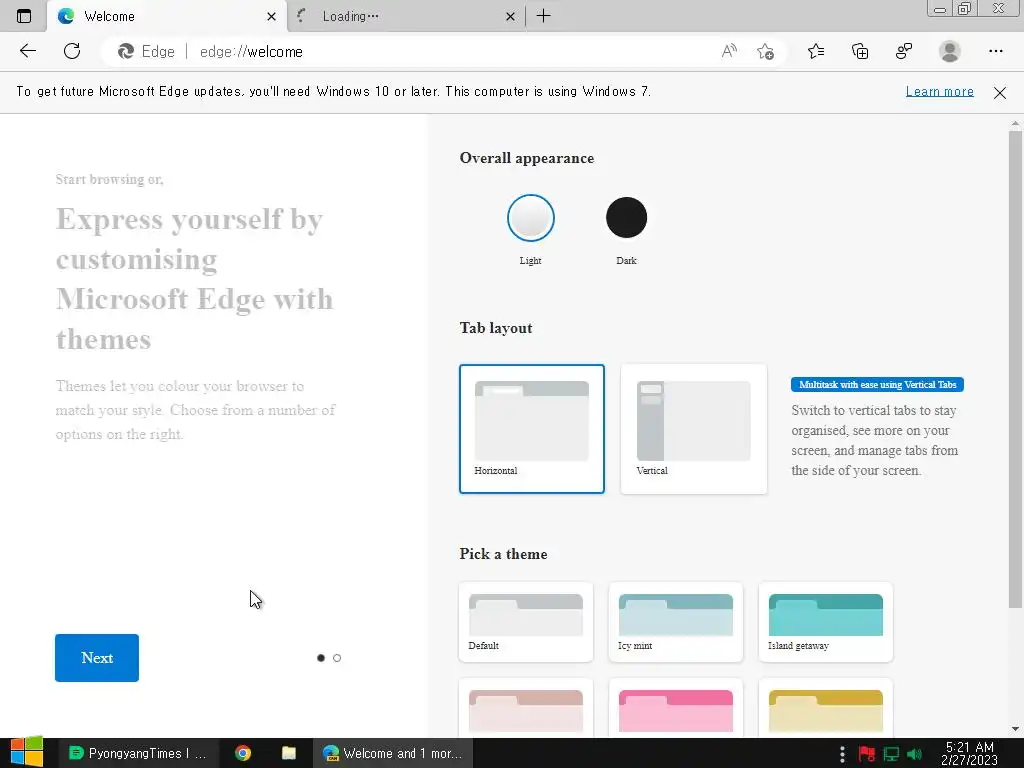Image resolution: width=1024 pixels, height=768 pixels.
Task: Open the Collections icon
Action: 860,51
